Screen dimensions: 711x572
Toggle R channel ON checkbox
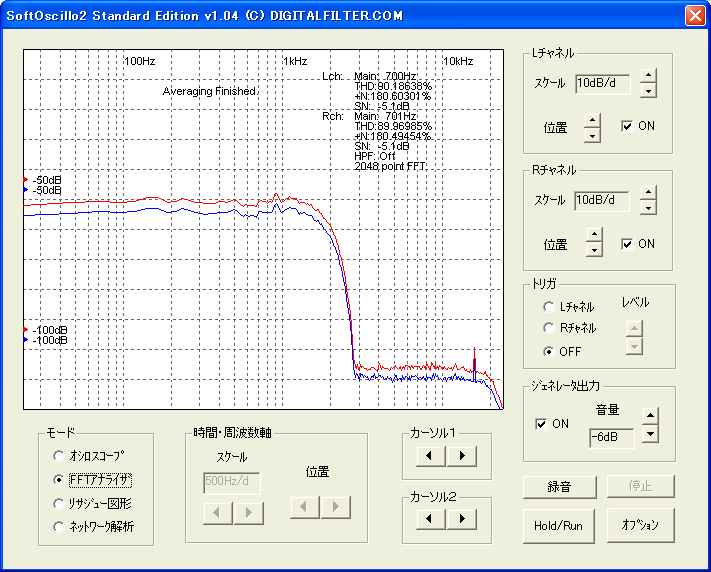coord(627,244)
